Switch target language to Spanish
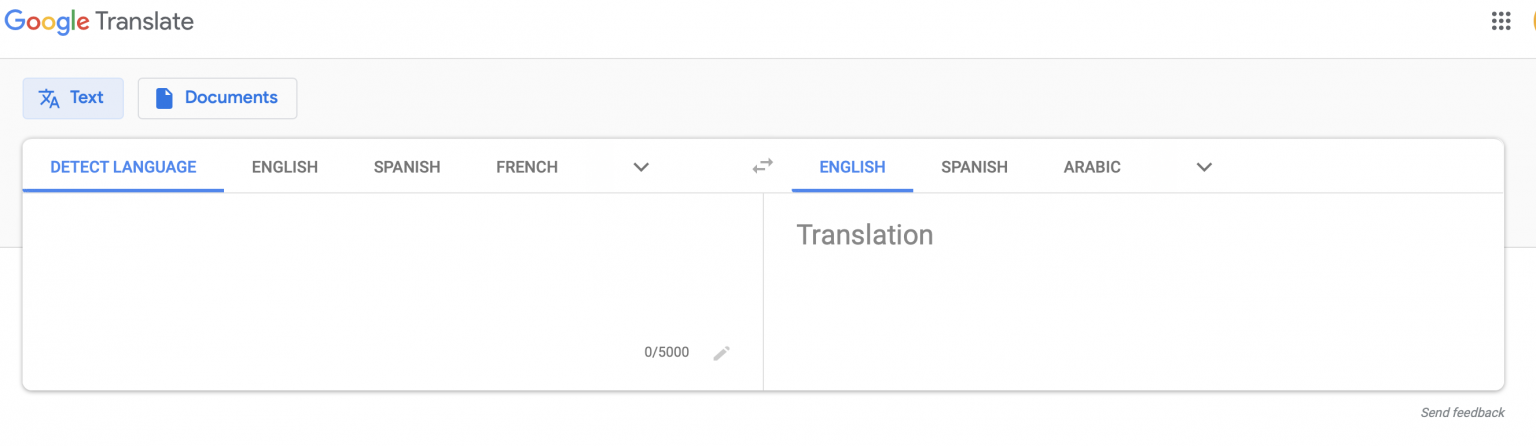1536x446 pixels. click(x=974, y=167)
